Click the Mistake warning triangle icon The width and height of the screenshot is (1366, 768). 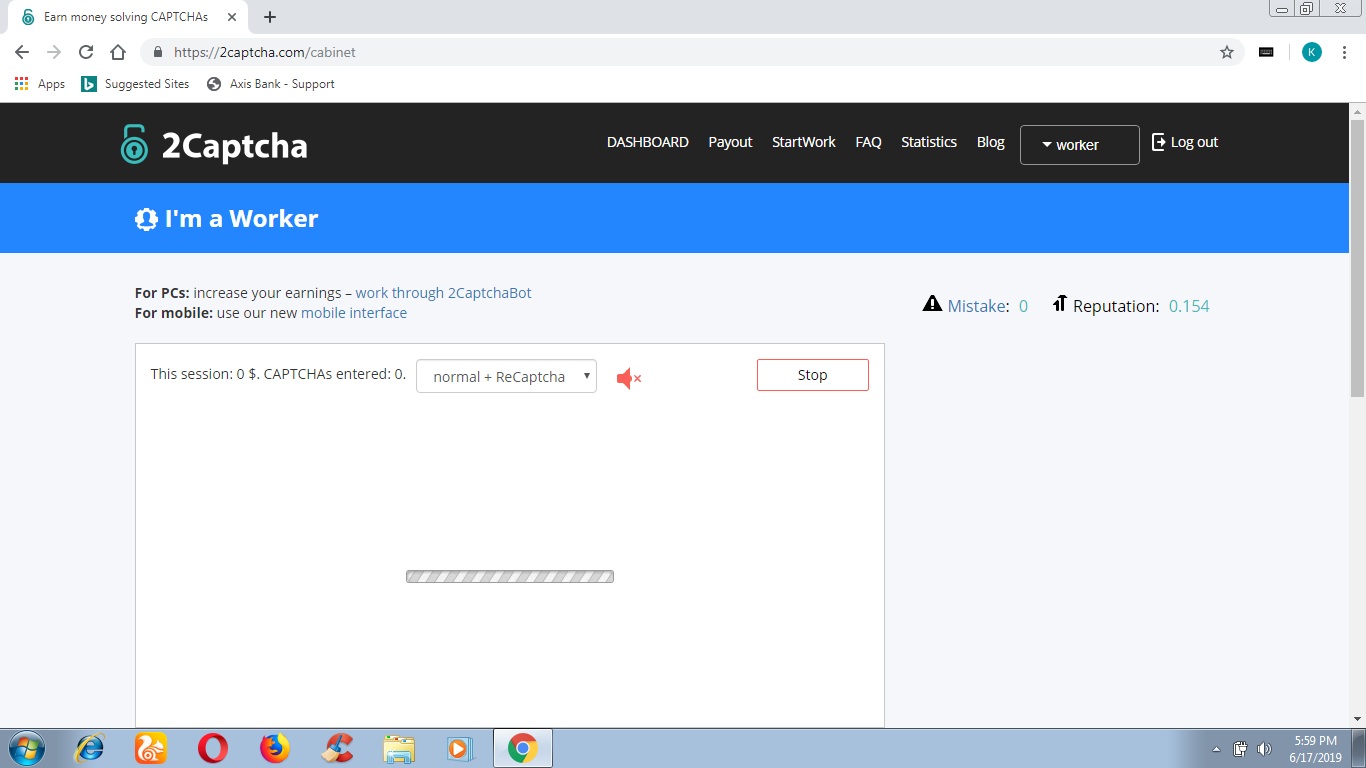pyautogui.click(x=932, y=304)
